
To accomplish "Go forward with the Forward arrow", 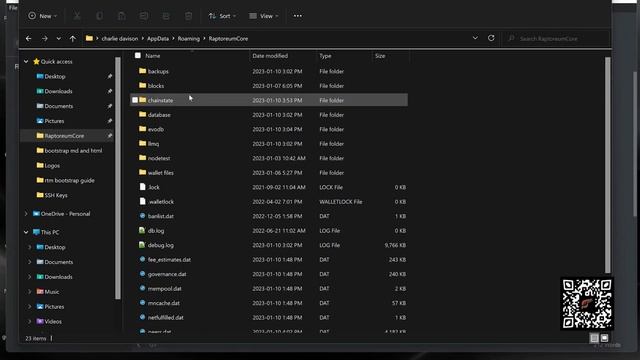I will coord(44,38).
